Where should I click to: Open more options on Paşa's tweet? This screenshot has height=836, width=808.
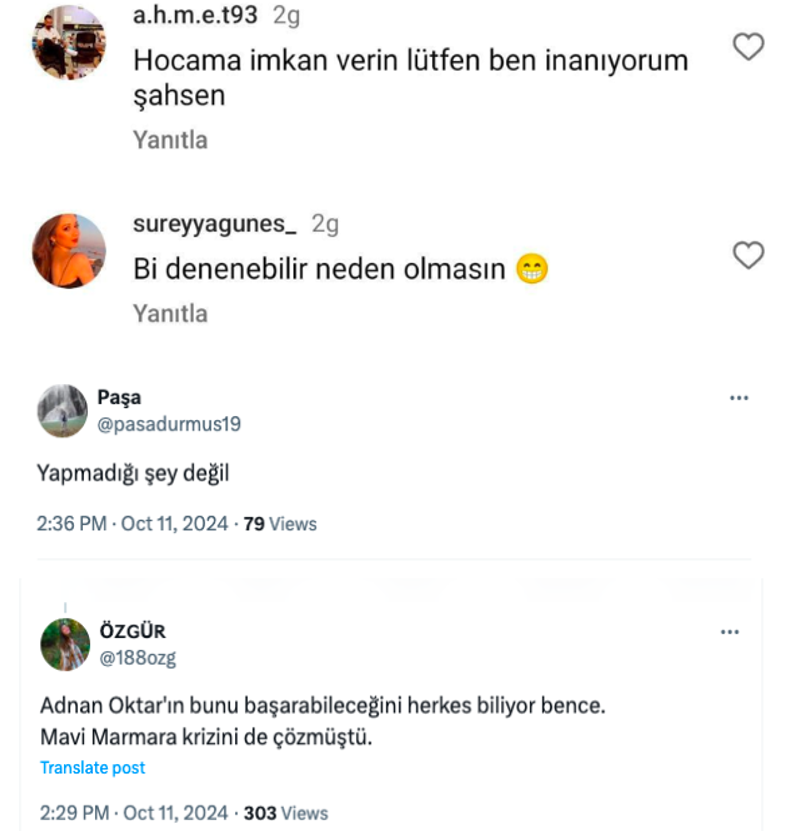click(739, 398)
